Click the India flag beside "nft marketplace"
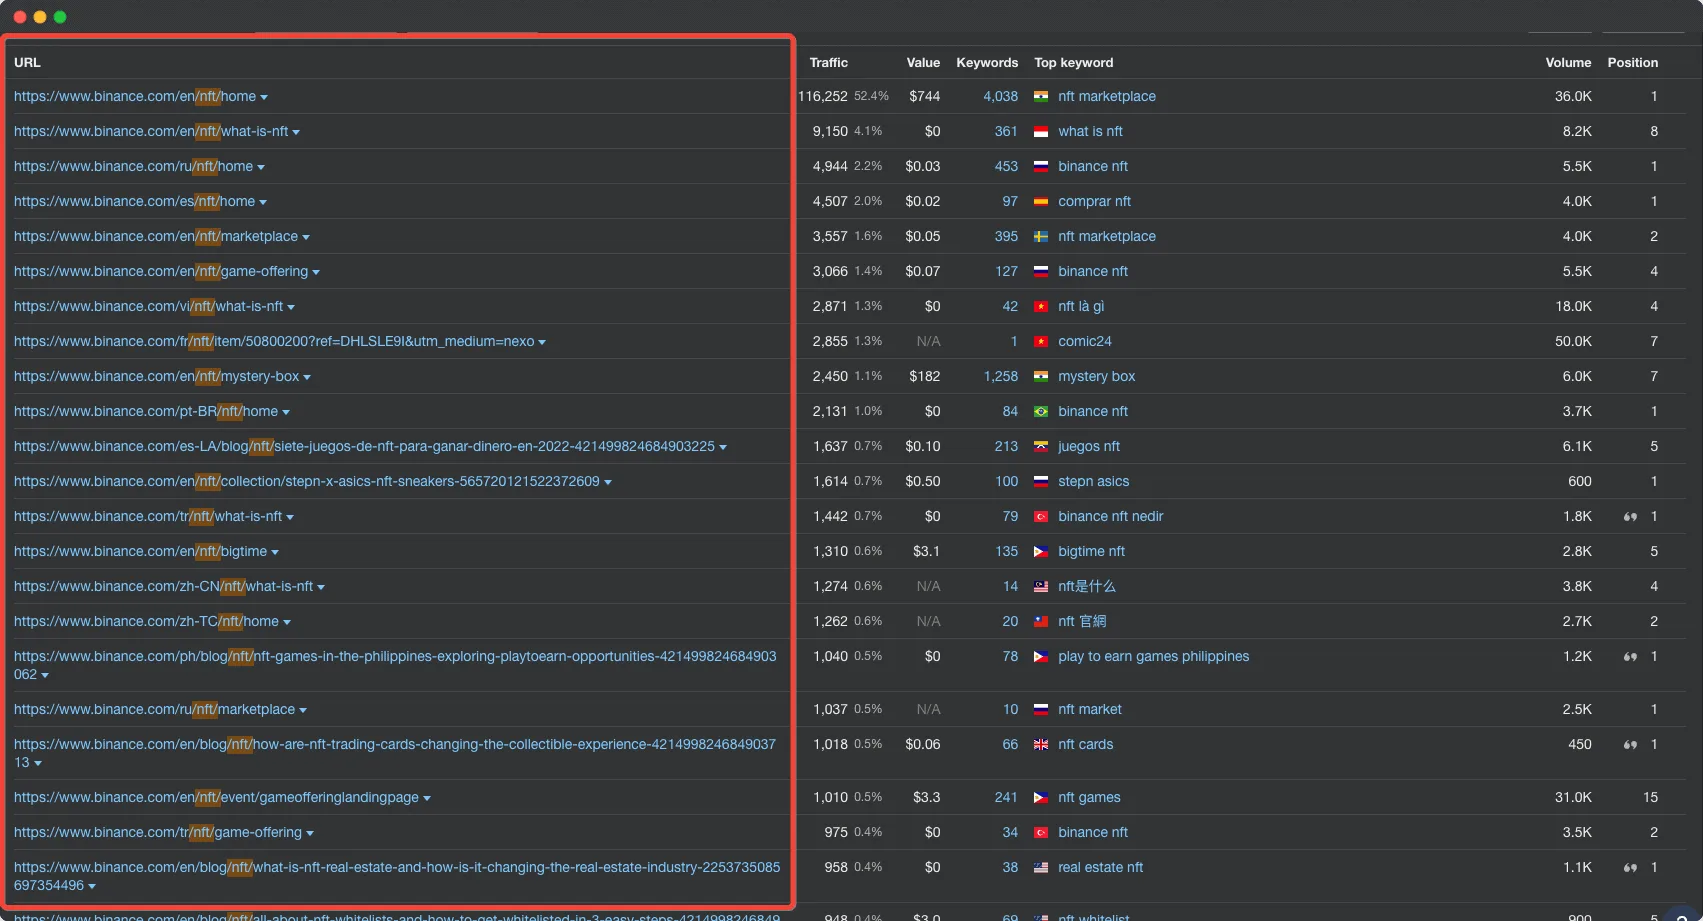The height and width of the screenshot is (921, 1703). [x=1041, y=96]
